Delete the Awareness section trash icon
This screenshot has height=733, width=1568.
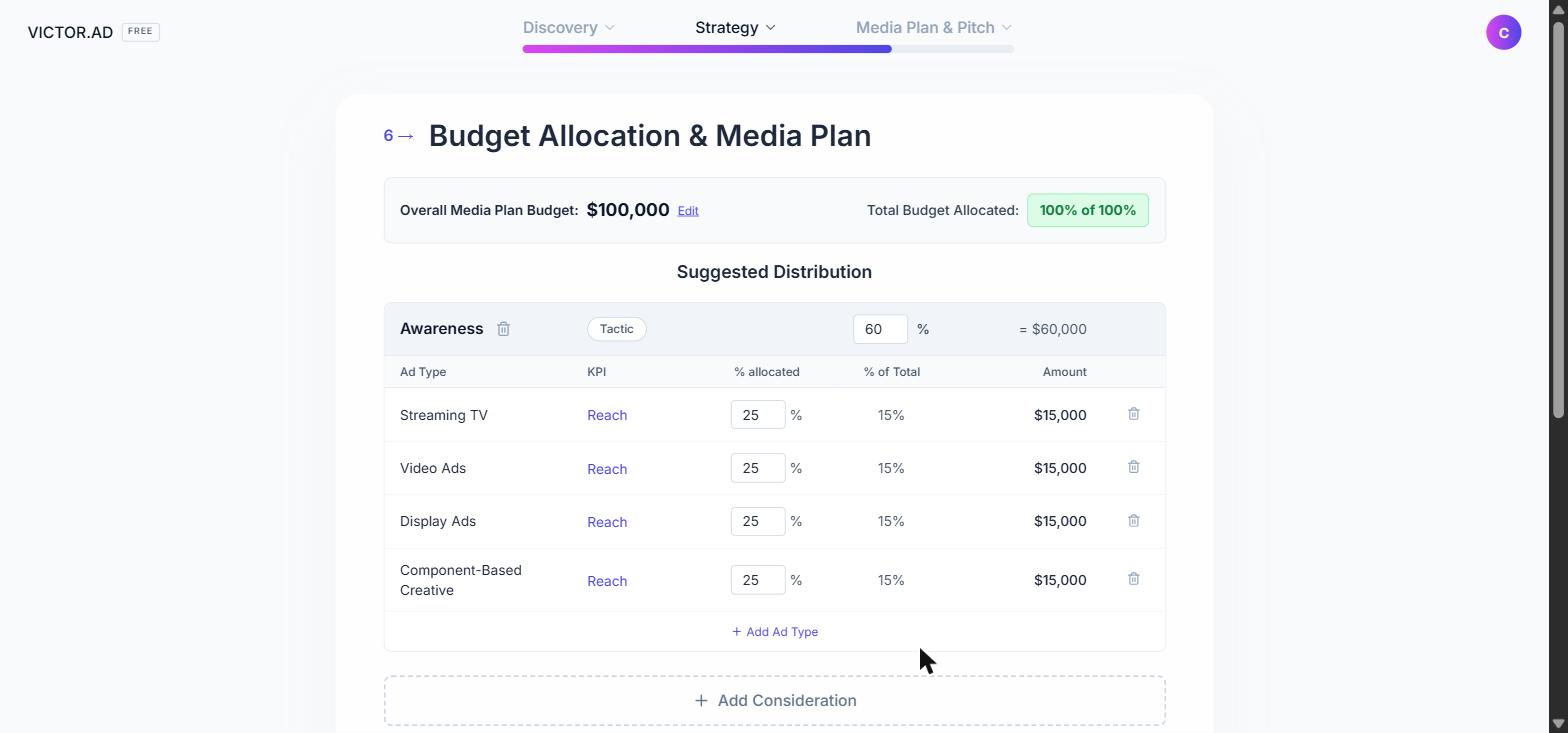coord(504,329)
